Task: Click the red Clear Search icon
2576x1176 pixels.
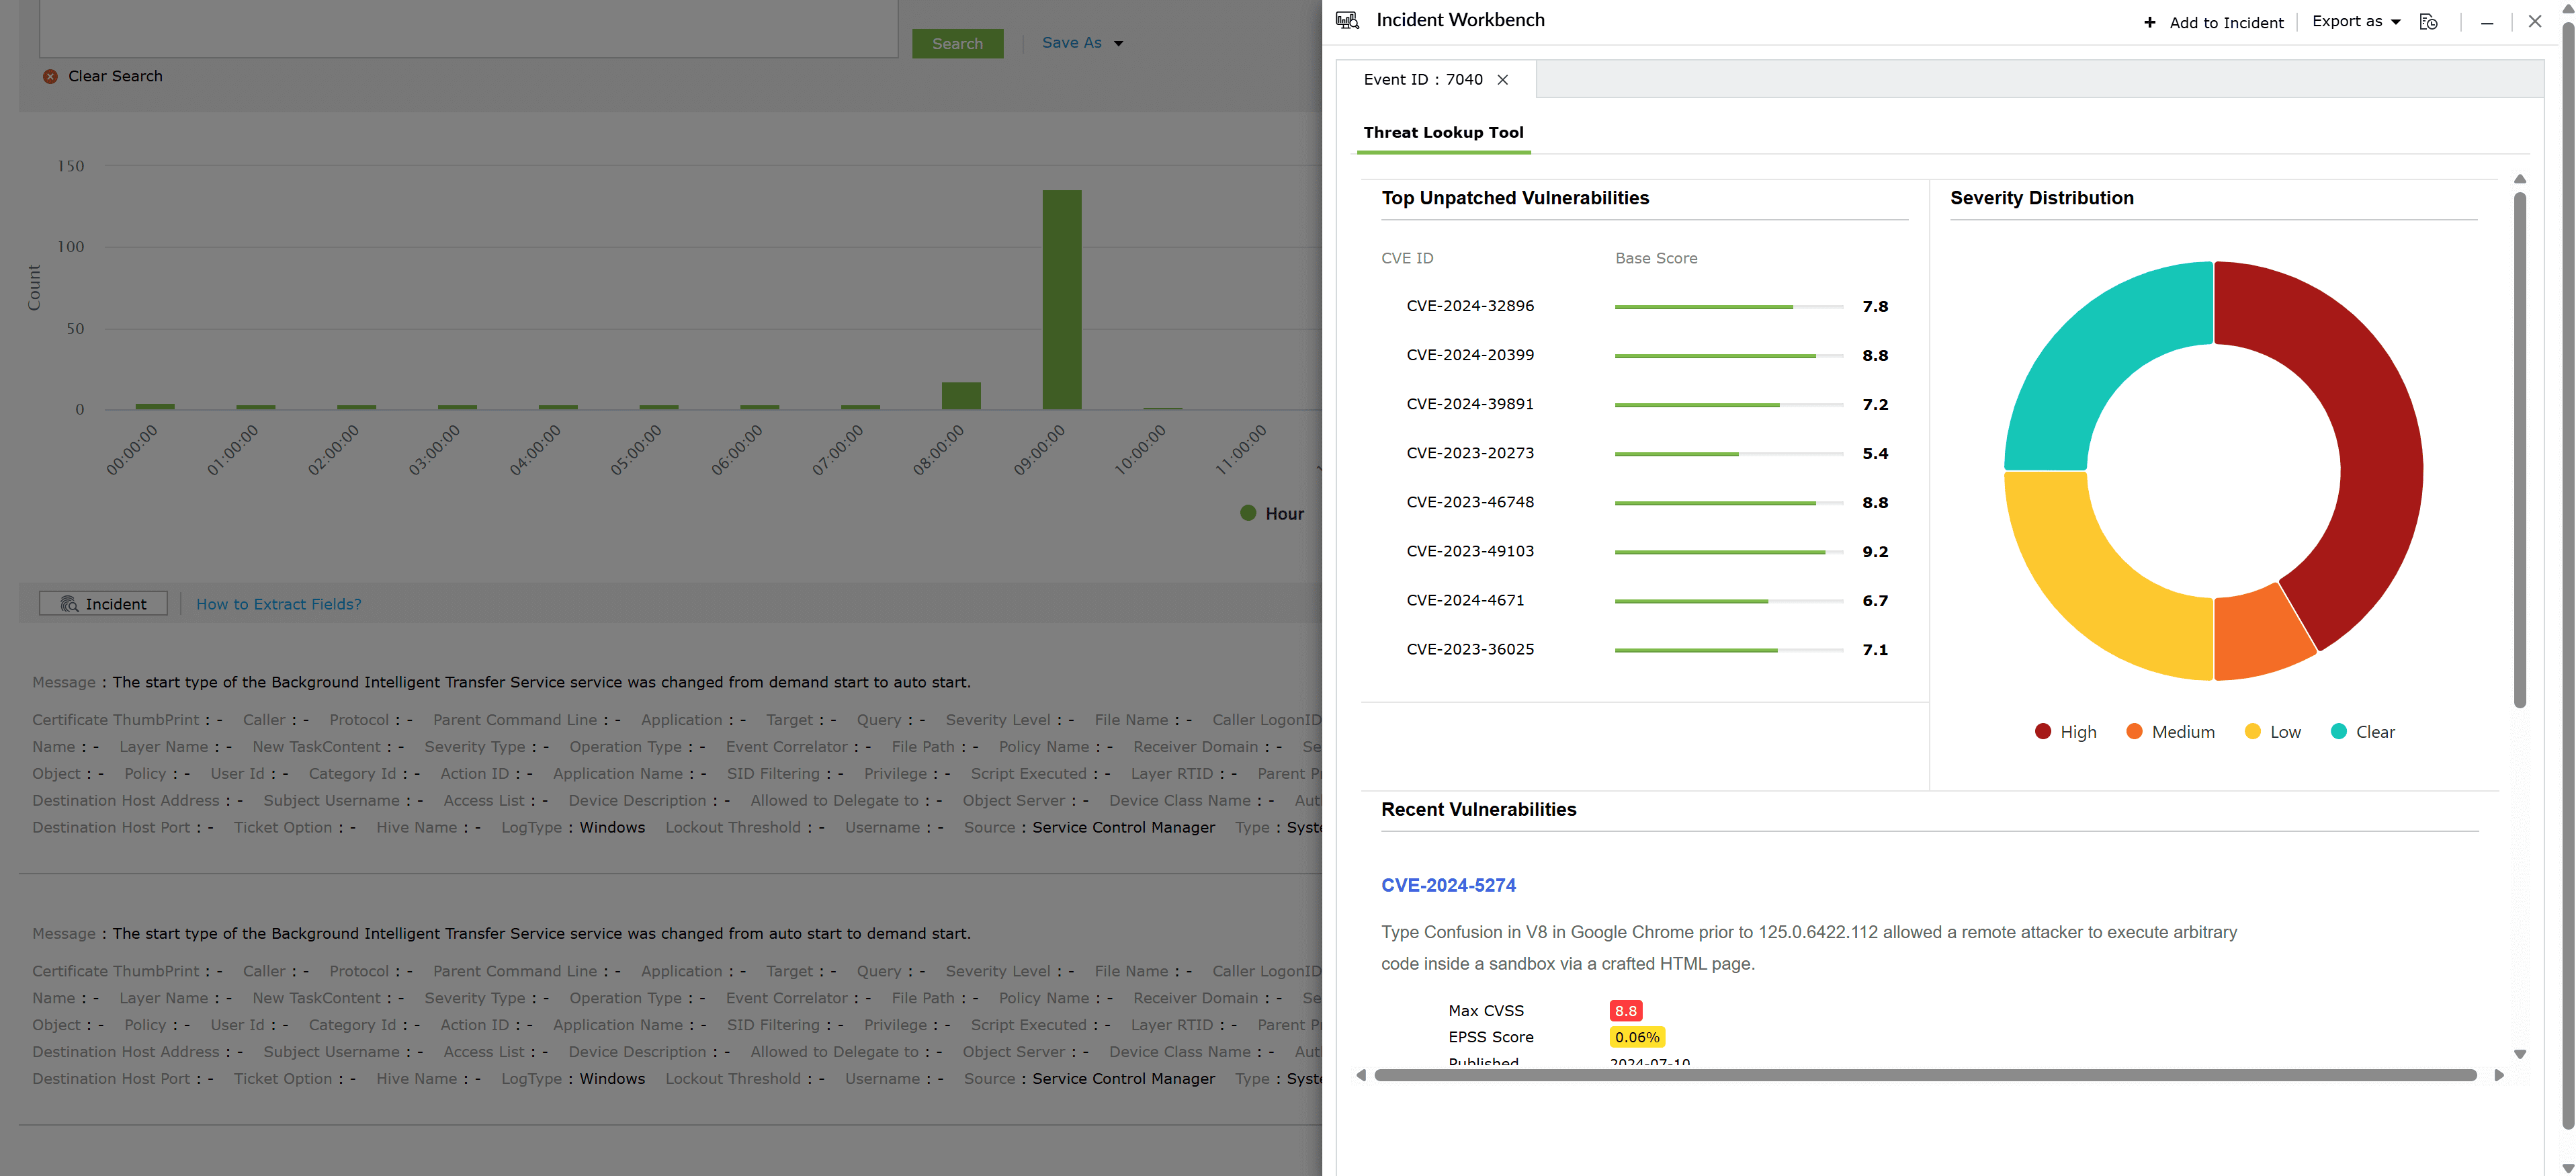Action: coord(50,76)
